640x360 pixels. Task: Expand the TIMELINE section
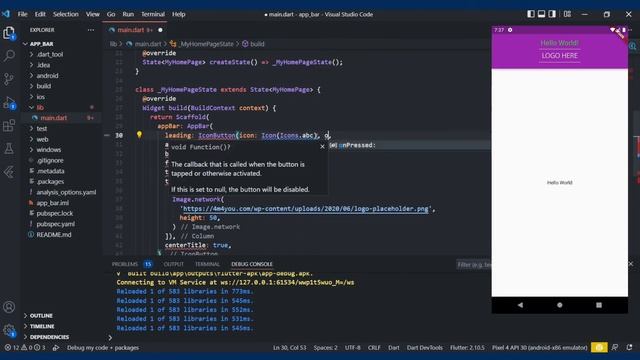pyautogui.click(x=42, y=326)
